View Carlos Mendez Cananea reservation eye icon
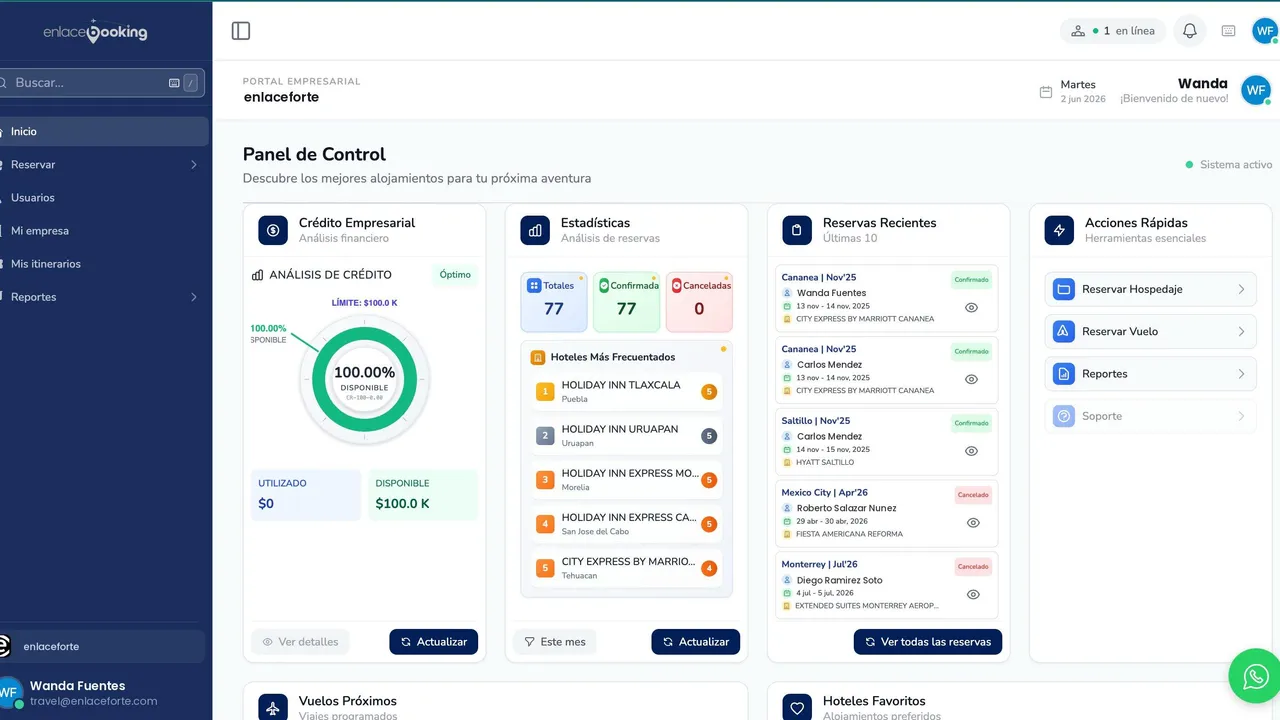This screenshot has height=720, width=1280. coord(971,380)
